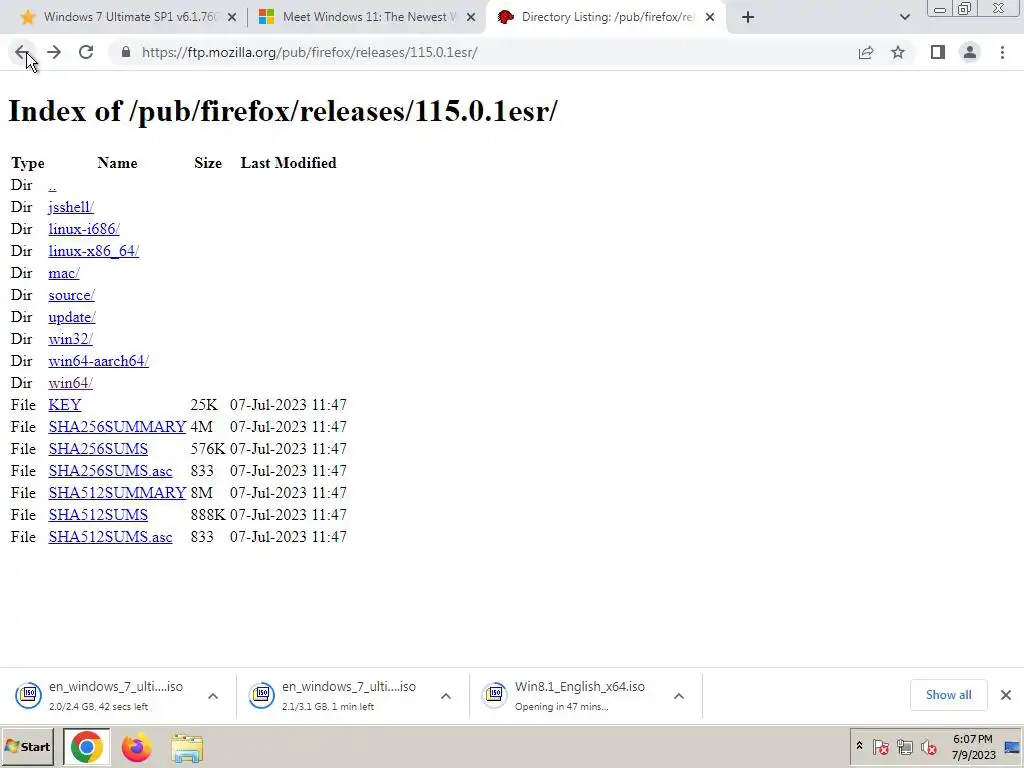Image resolution: width=1024 pixels, height=768 pixels.
Task: Click Show all downloads button
Action: click(948, 695)
